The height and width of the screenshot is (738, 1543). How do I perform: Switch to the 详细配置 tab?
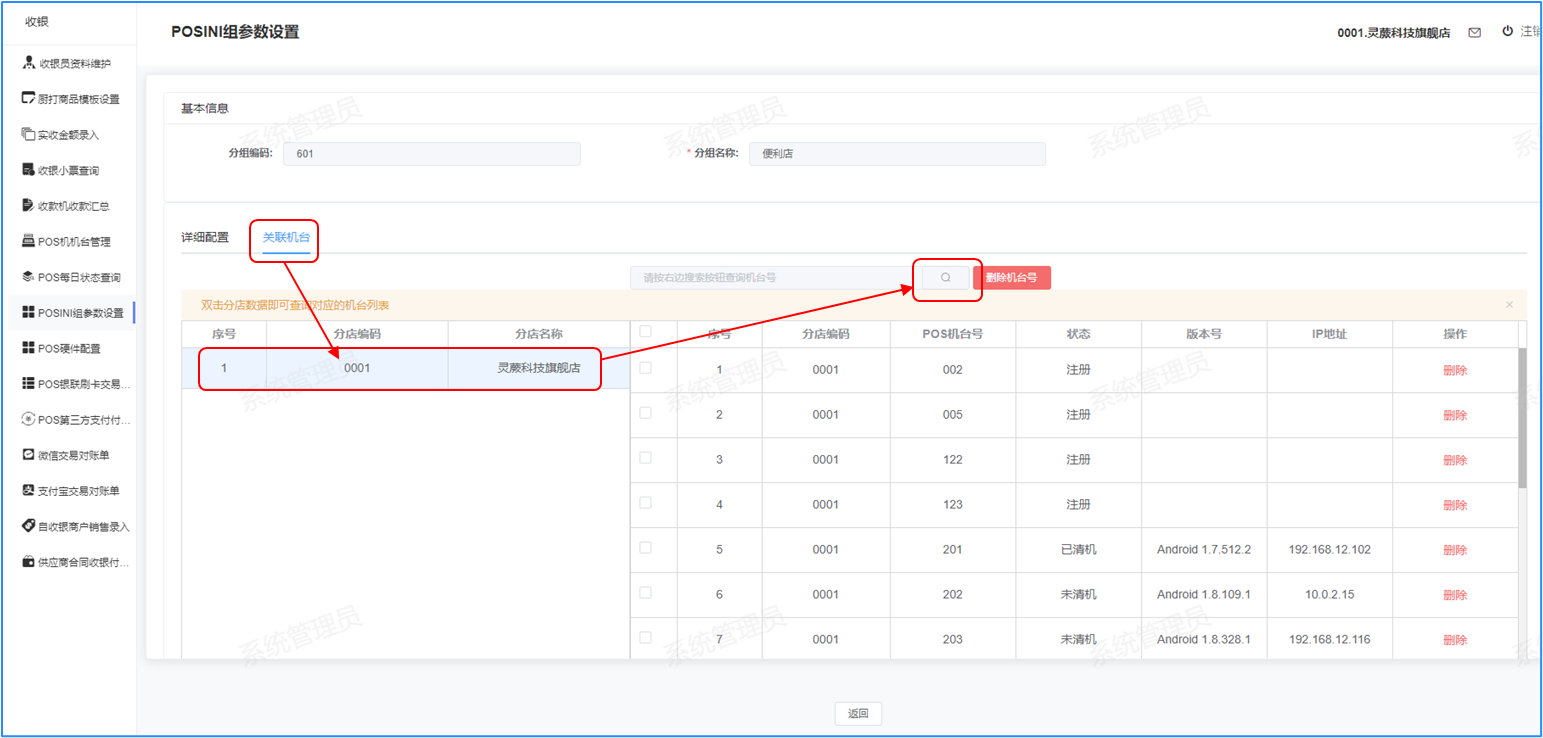pyautogui.click(x=205, y=237)
